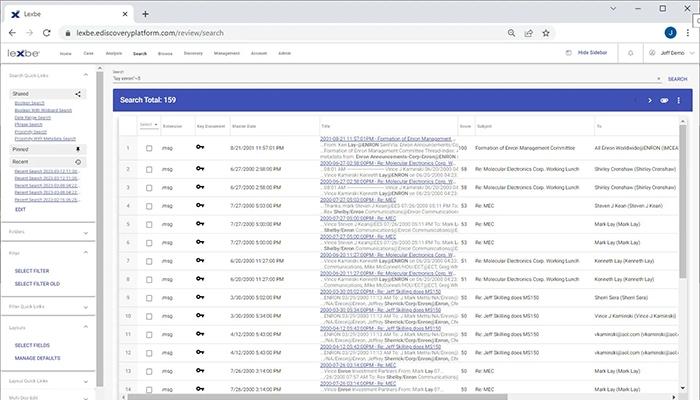Viewport: 700px width, 400px height.
Task: Click MANAGE DEFAULTS
Action: [x=37, y=358]
